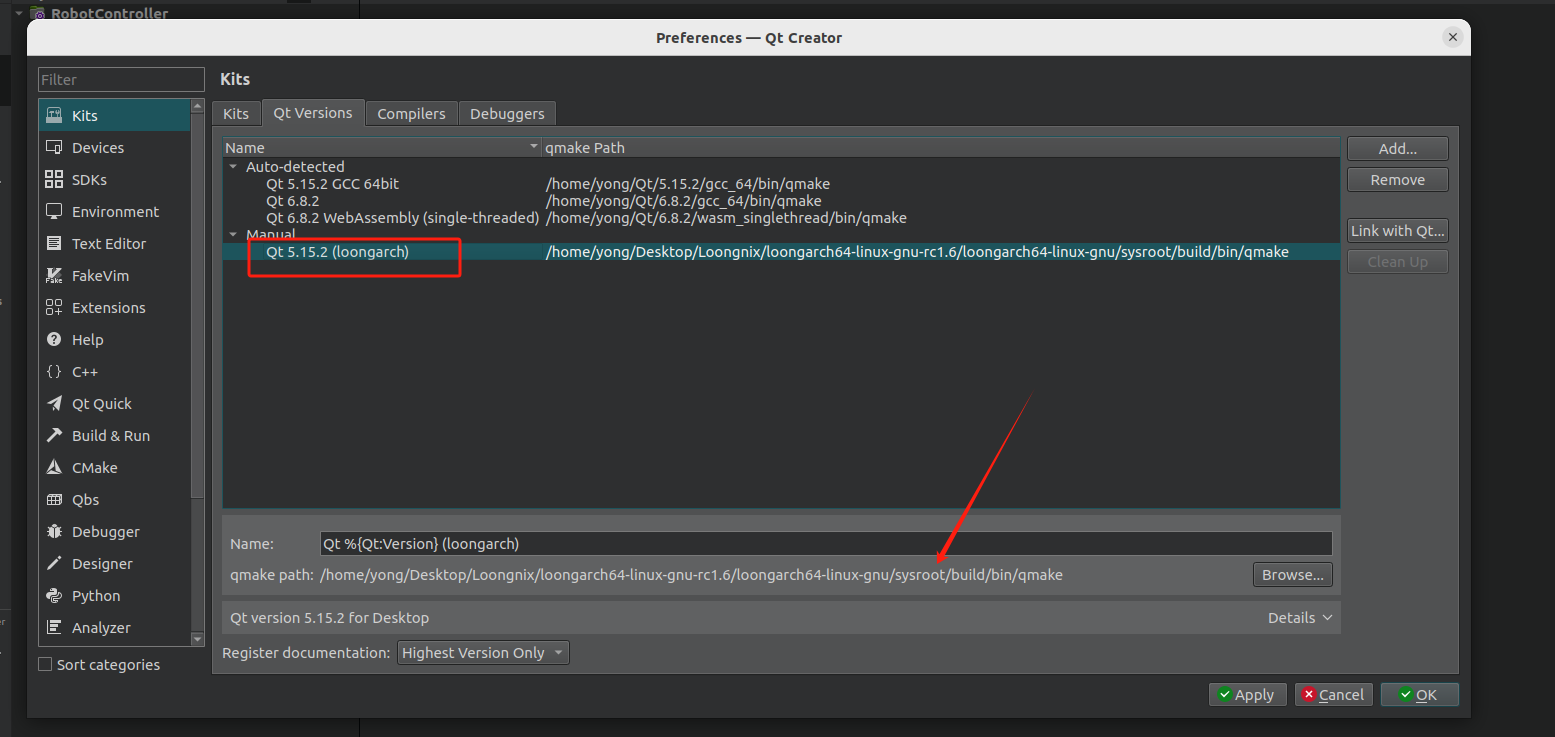Open the Name column sort arrow
The width and height of the screenshot is (1555, 737).
(534, 148)
